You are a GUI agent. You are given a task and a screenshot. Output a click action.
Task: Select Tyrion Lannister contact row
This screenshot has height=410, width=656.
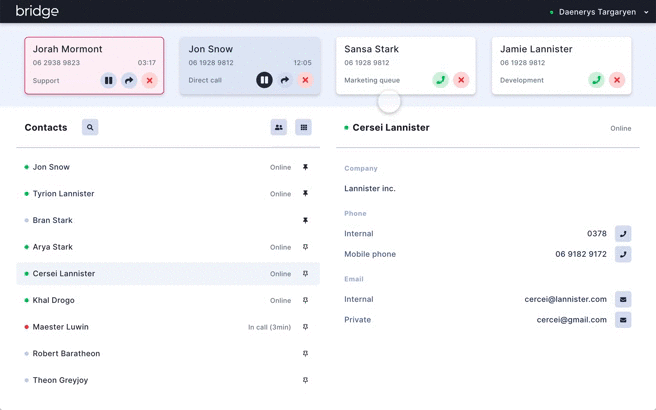point(168,194)
